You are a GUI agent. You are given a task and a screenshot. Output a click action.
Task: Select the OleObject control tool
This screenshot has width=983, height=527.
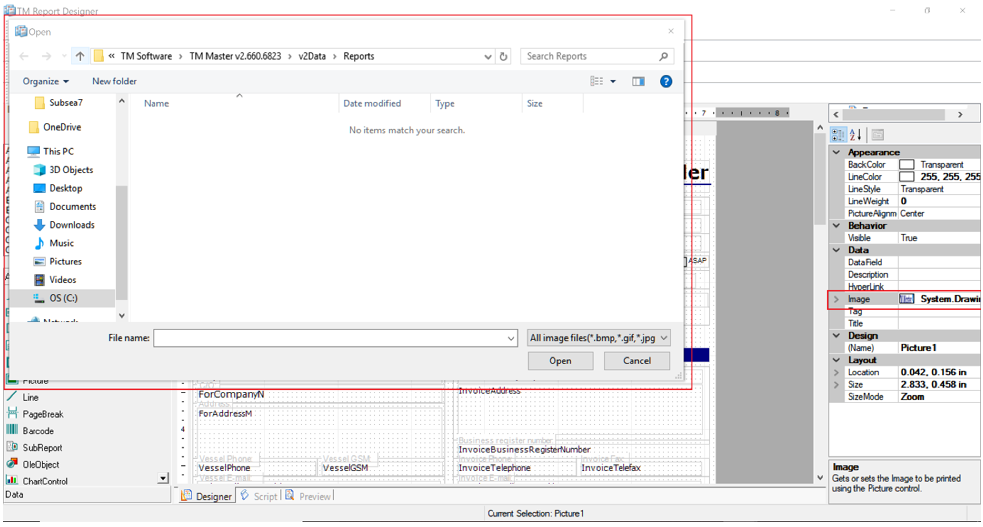pos(41,464)
